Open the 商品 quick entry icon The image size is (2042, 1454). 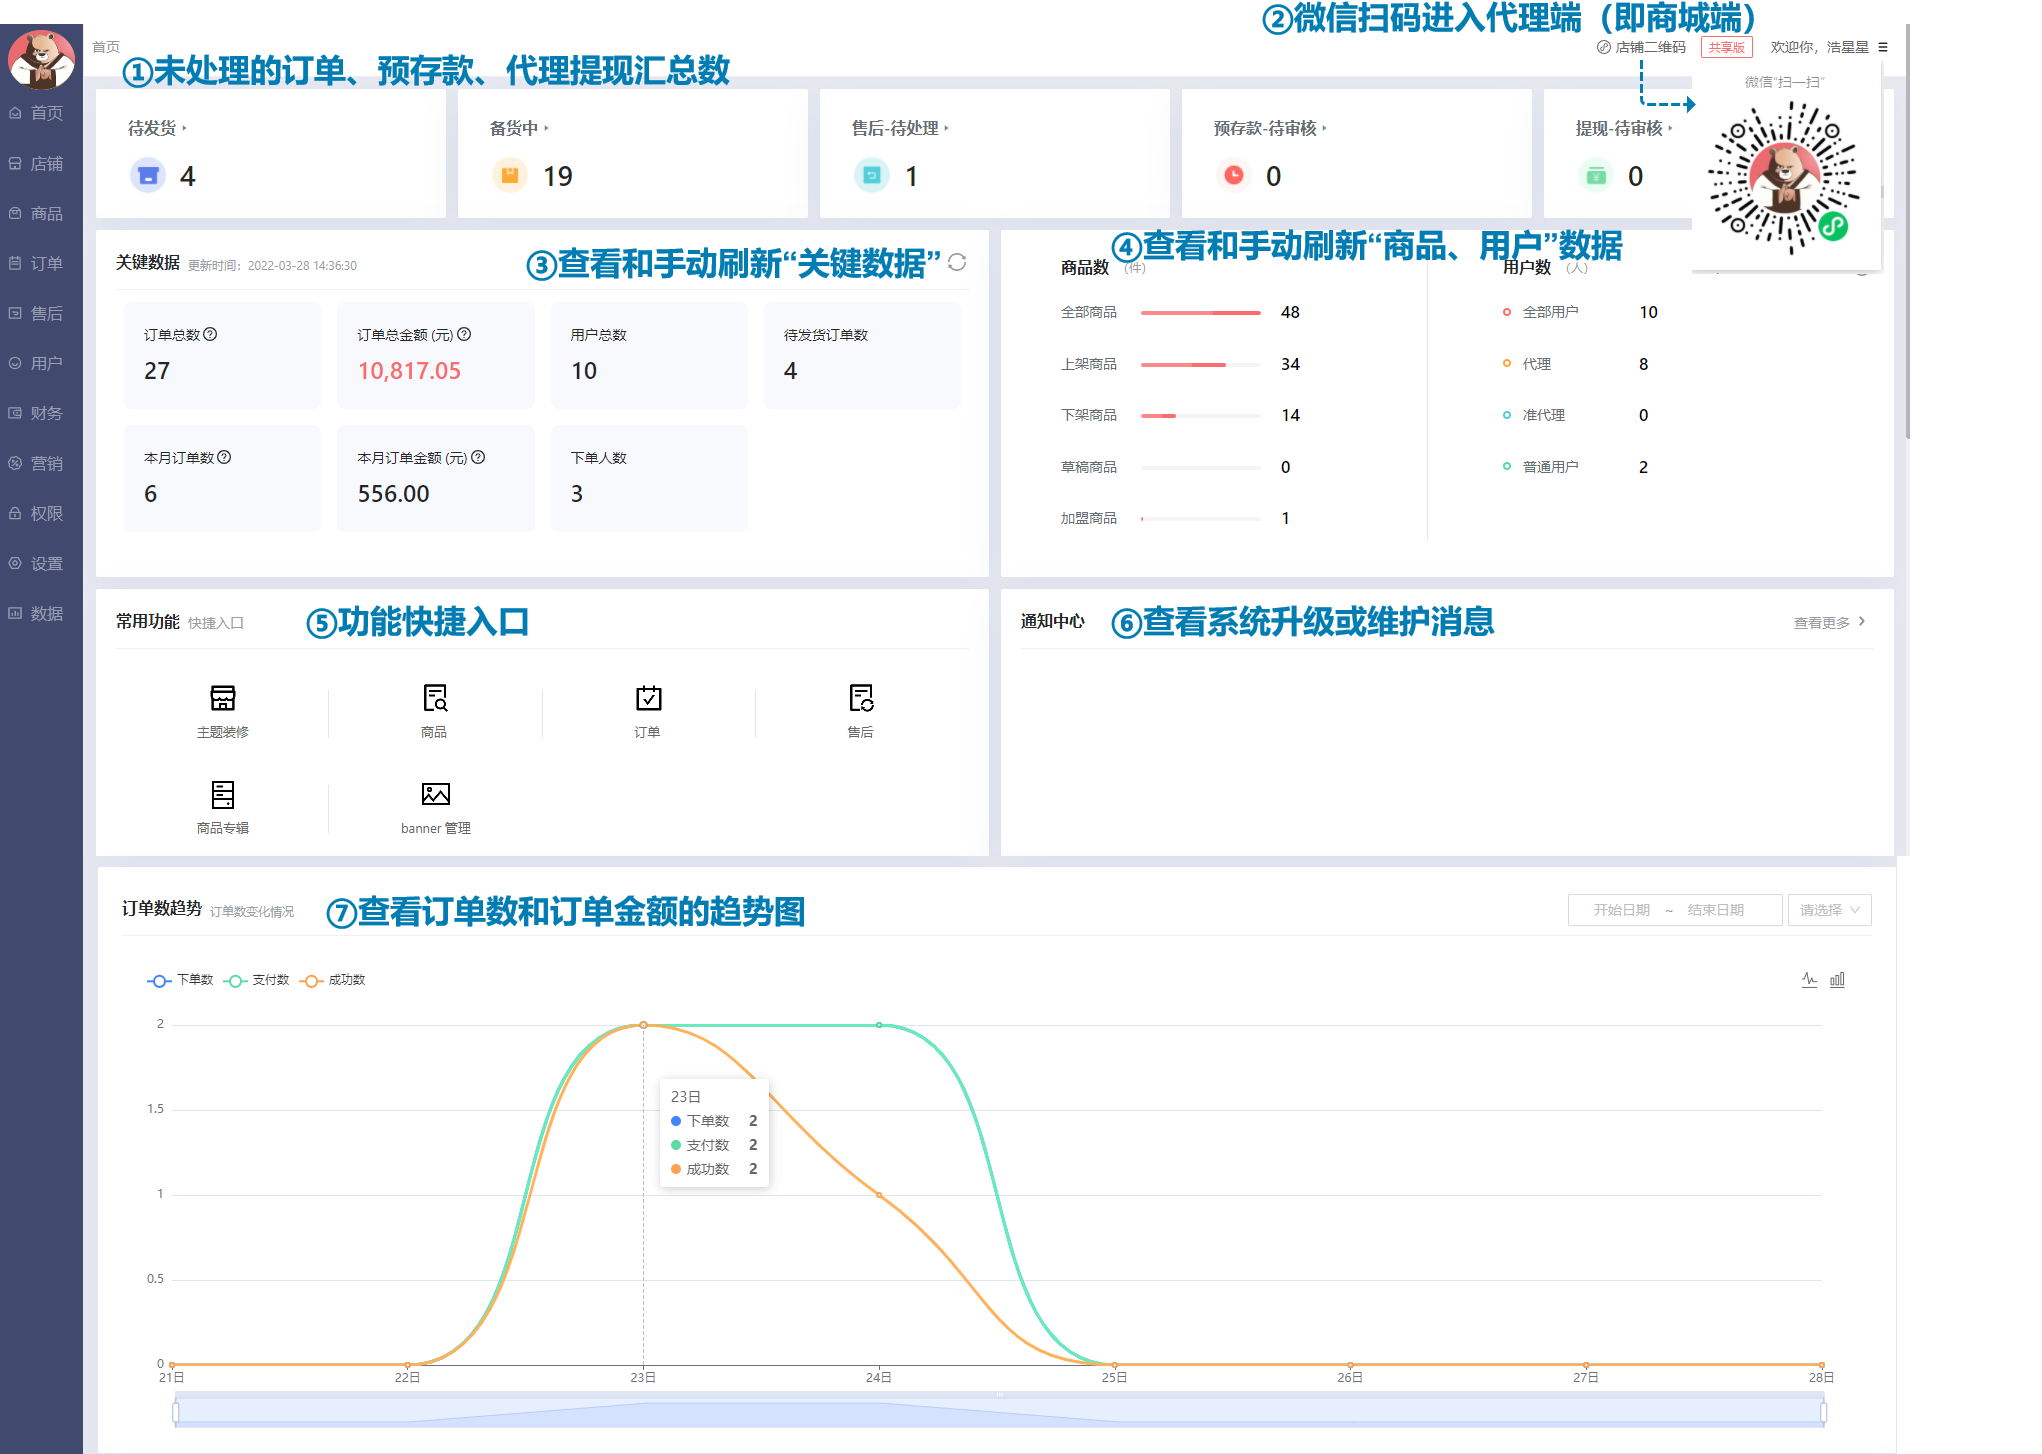435,698
